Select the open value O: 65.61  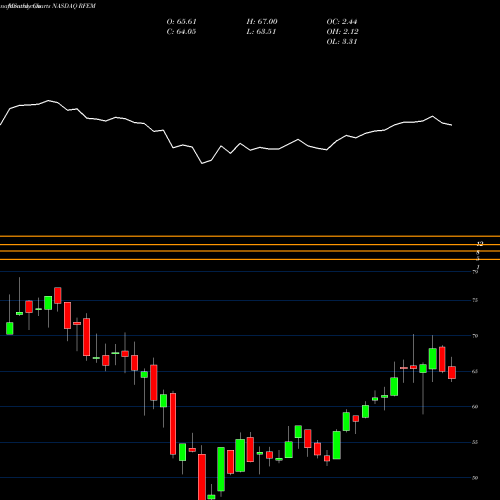click(x=182, y=22)
